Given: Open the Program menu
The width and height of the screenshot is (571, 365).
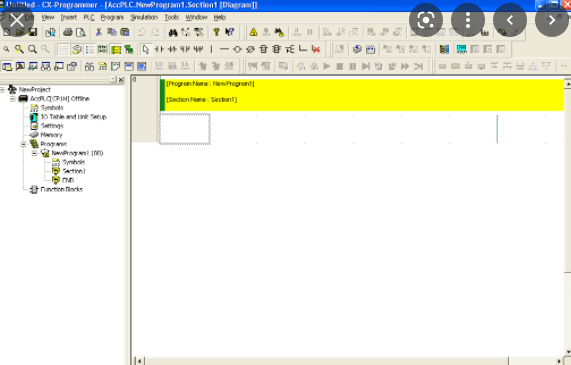Looking at the screenshot, I should click(112, 17).
